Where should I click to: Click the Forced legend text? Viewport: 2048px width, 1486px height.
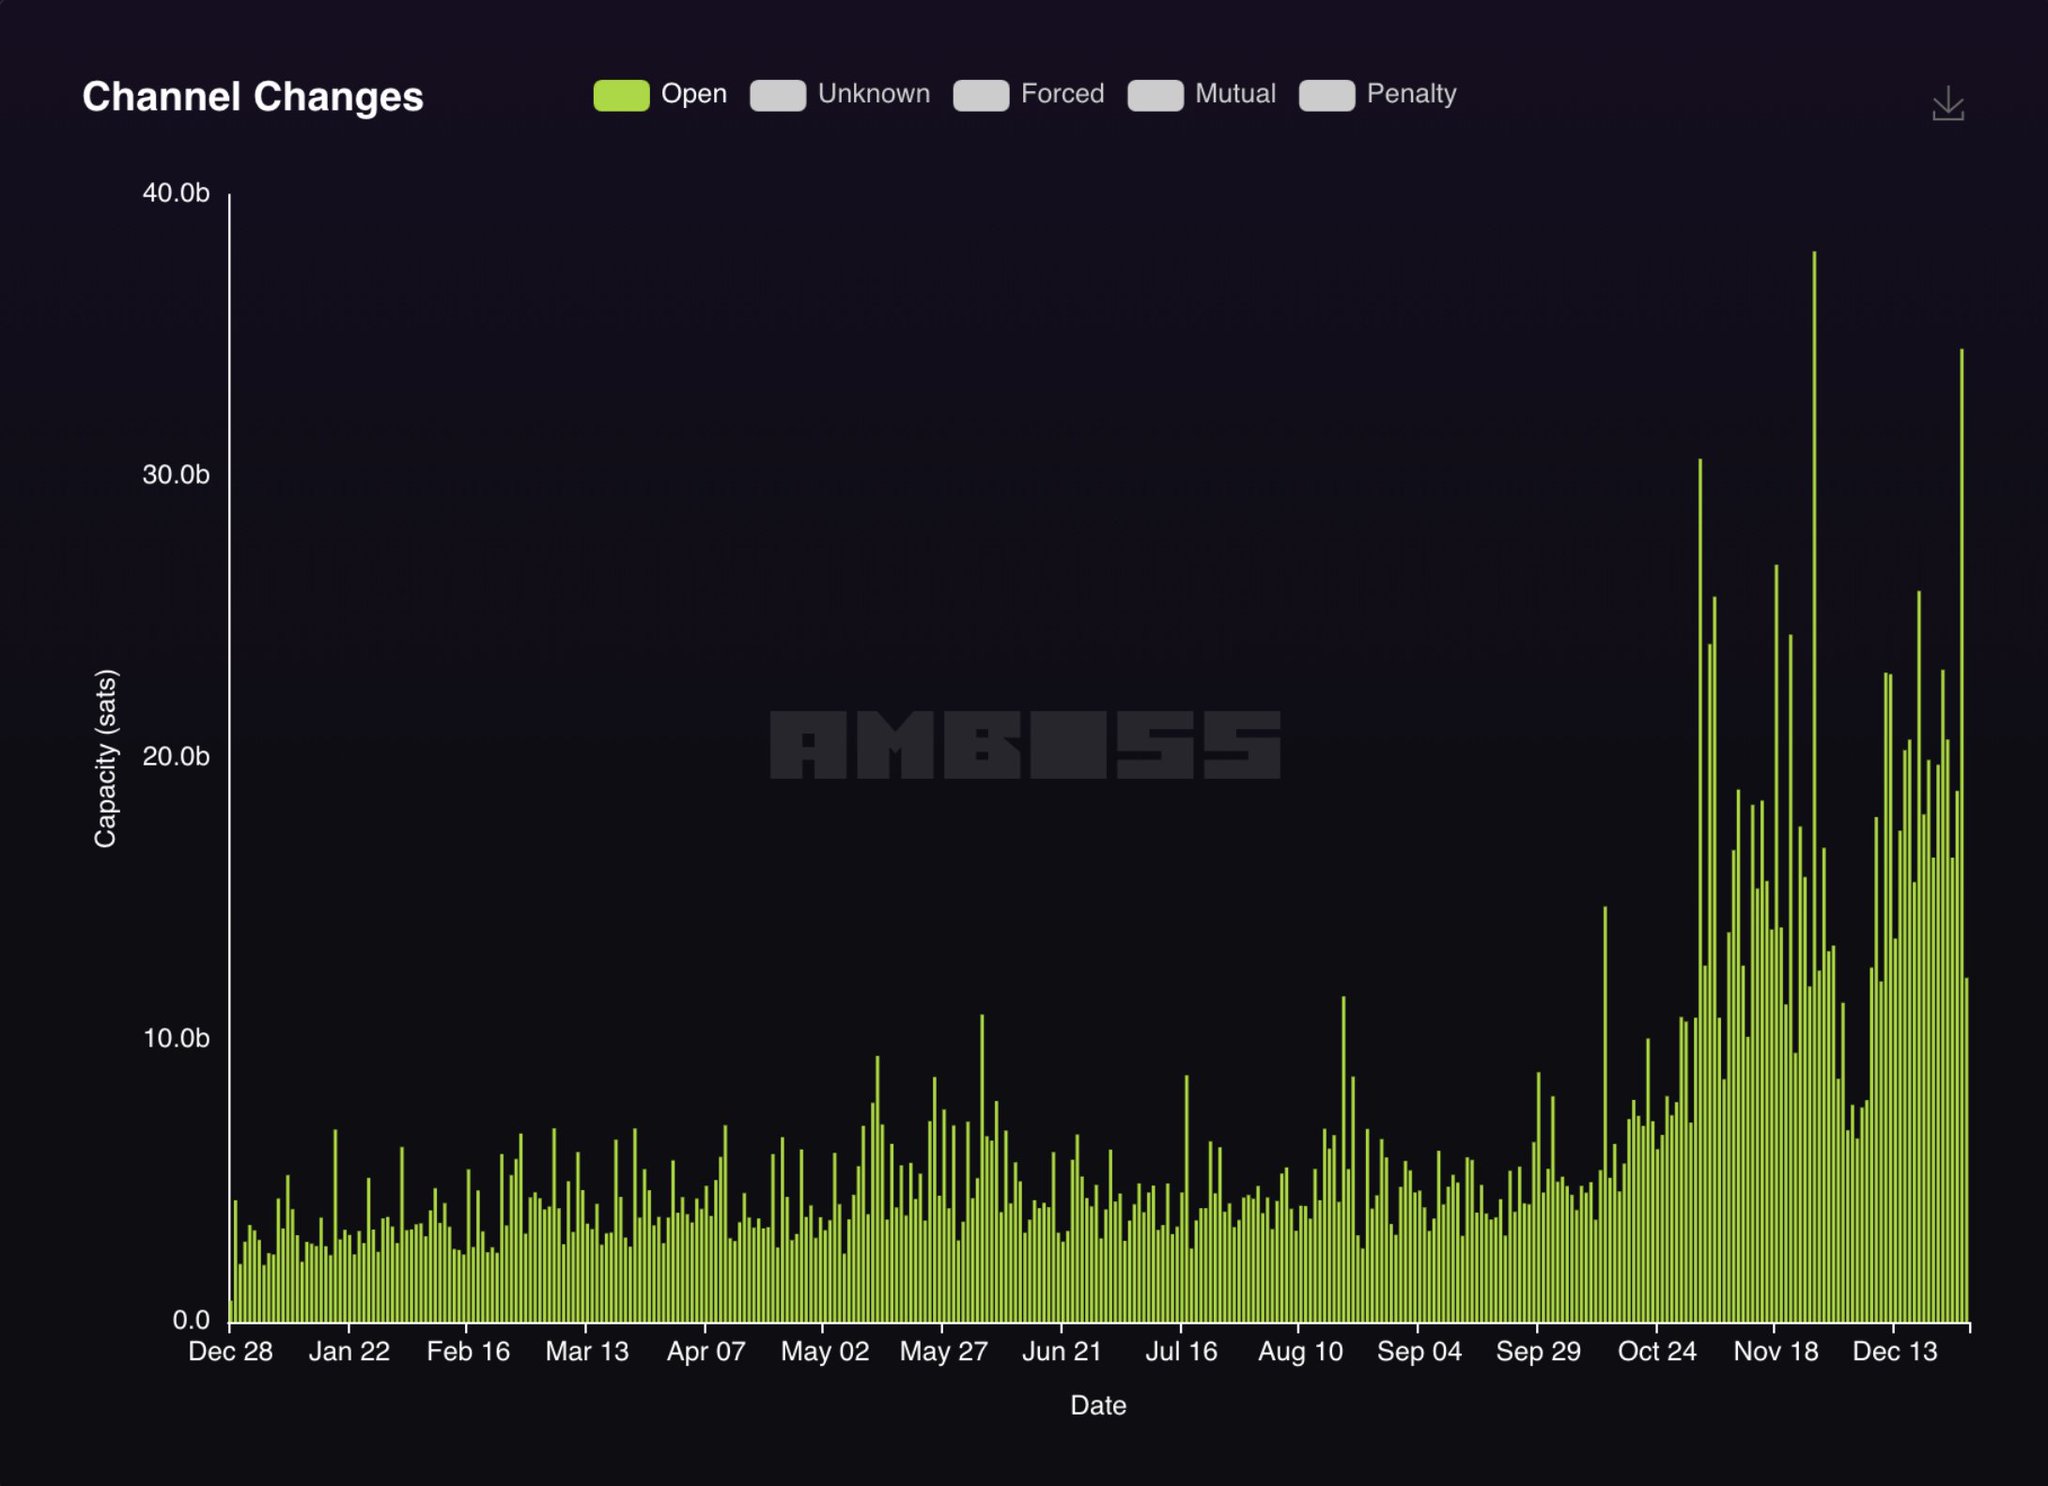[x=1062, y=94]
